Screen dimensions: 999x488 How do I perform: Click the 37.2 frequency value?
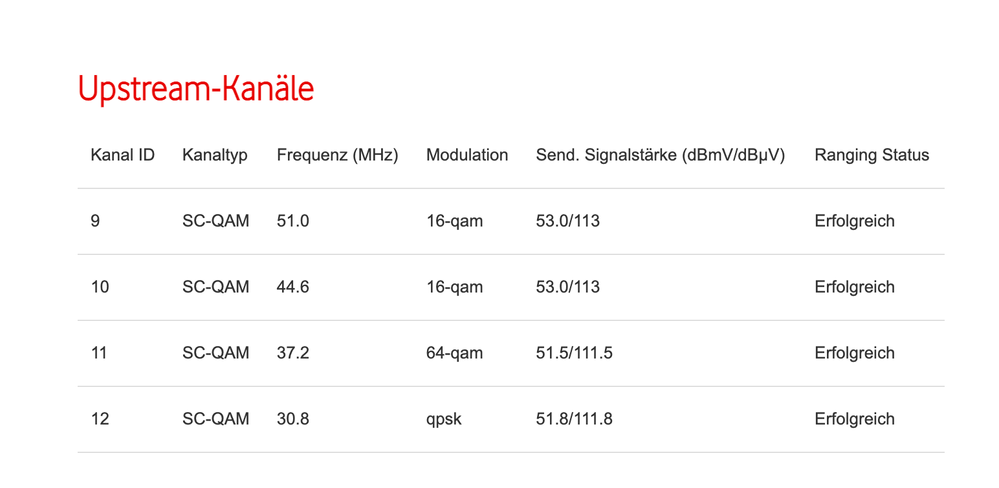point(293,353)
